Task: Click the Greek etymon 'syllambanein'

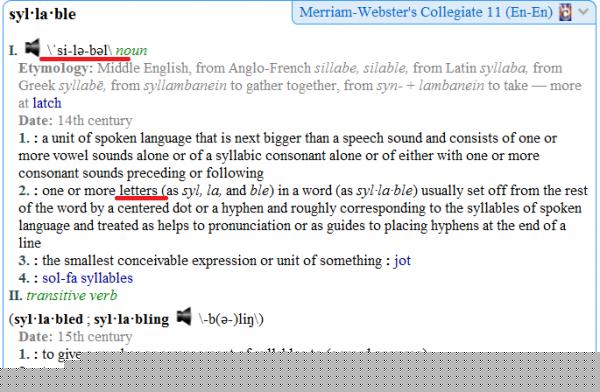Action: 185,86
